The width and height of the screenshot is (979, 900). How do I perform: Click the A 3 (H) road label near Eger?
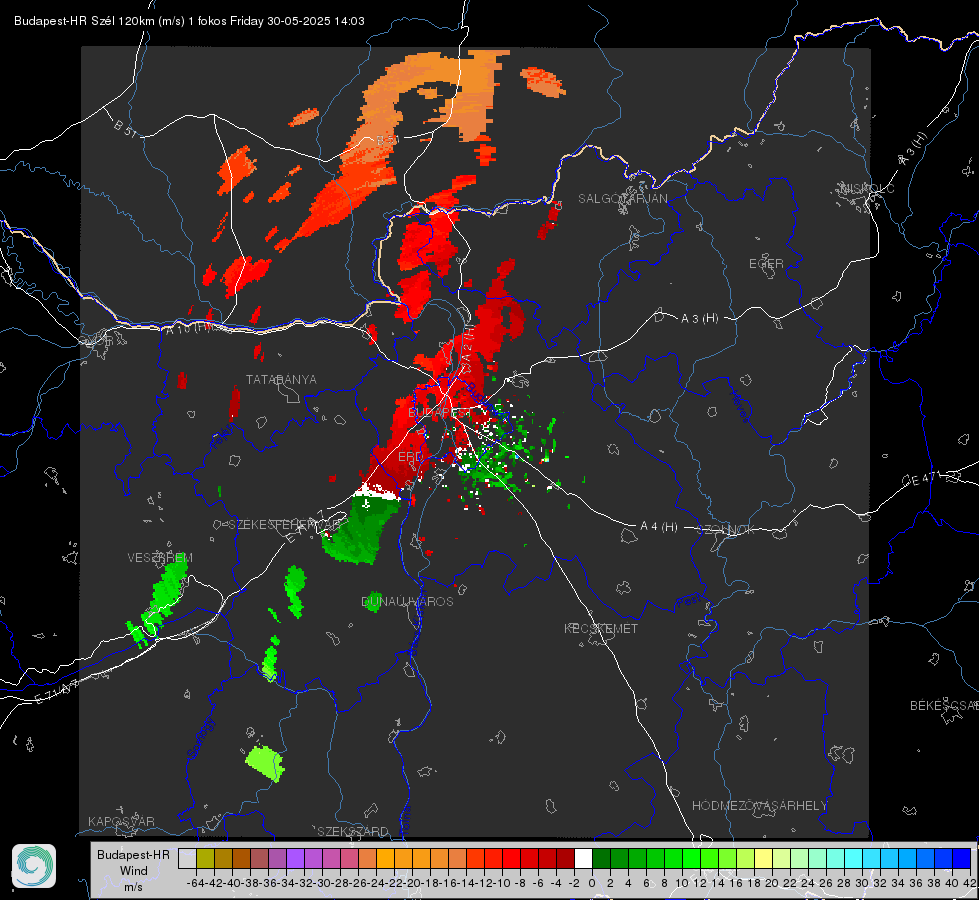[x=699, y=319]
